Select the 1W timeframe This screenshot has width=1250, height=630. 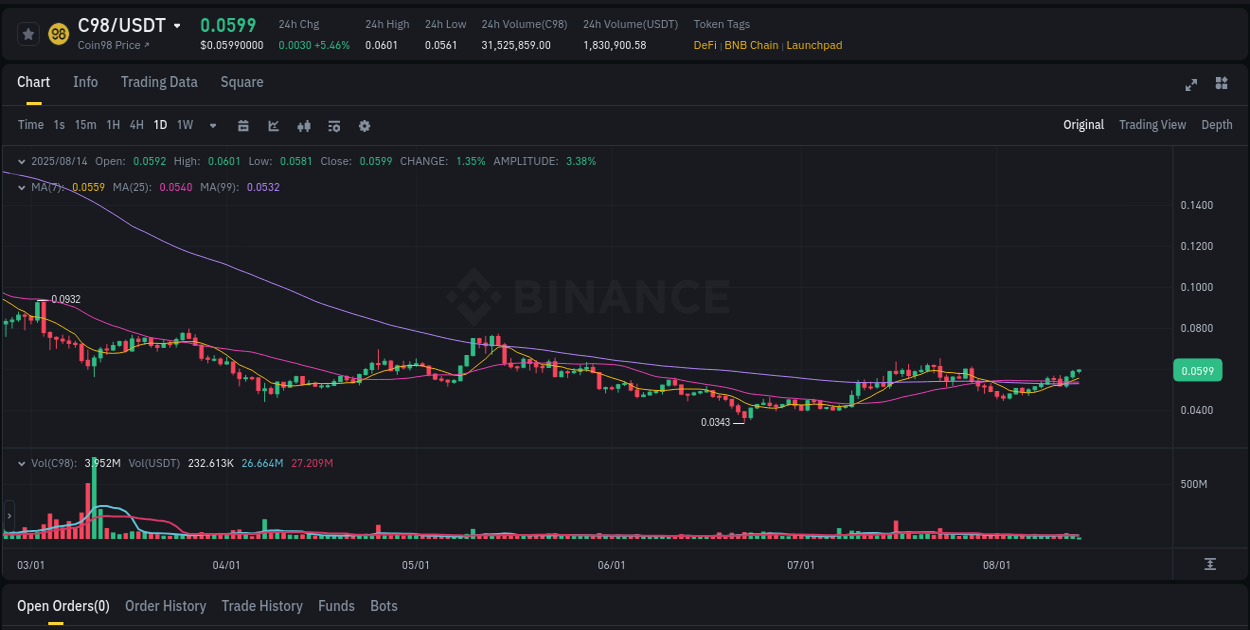tap(184, 125)
